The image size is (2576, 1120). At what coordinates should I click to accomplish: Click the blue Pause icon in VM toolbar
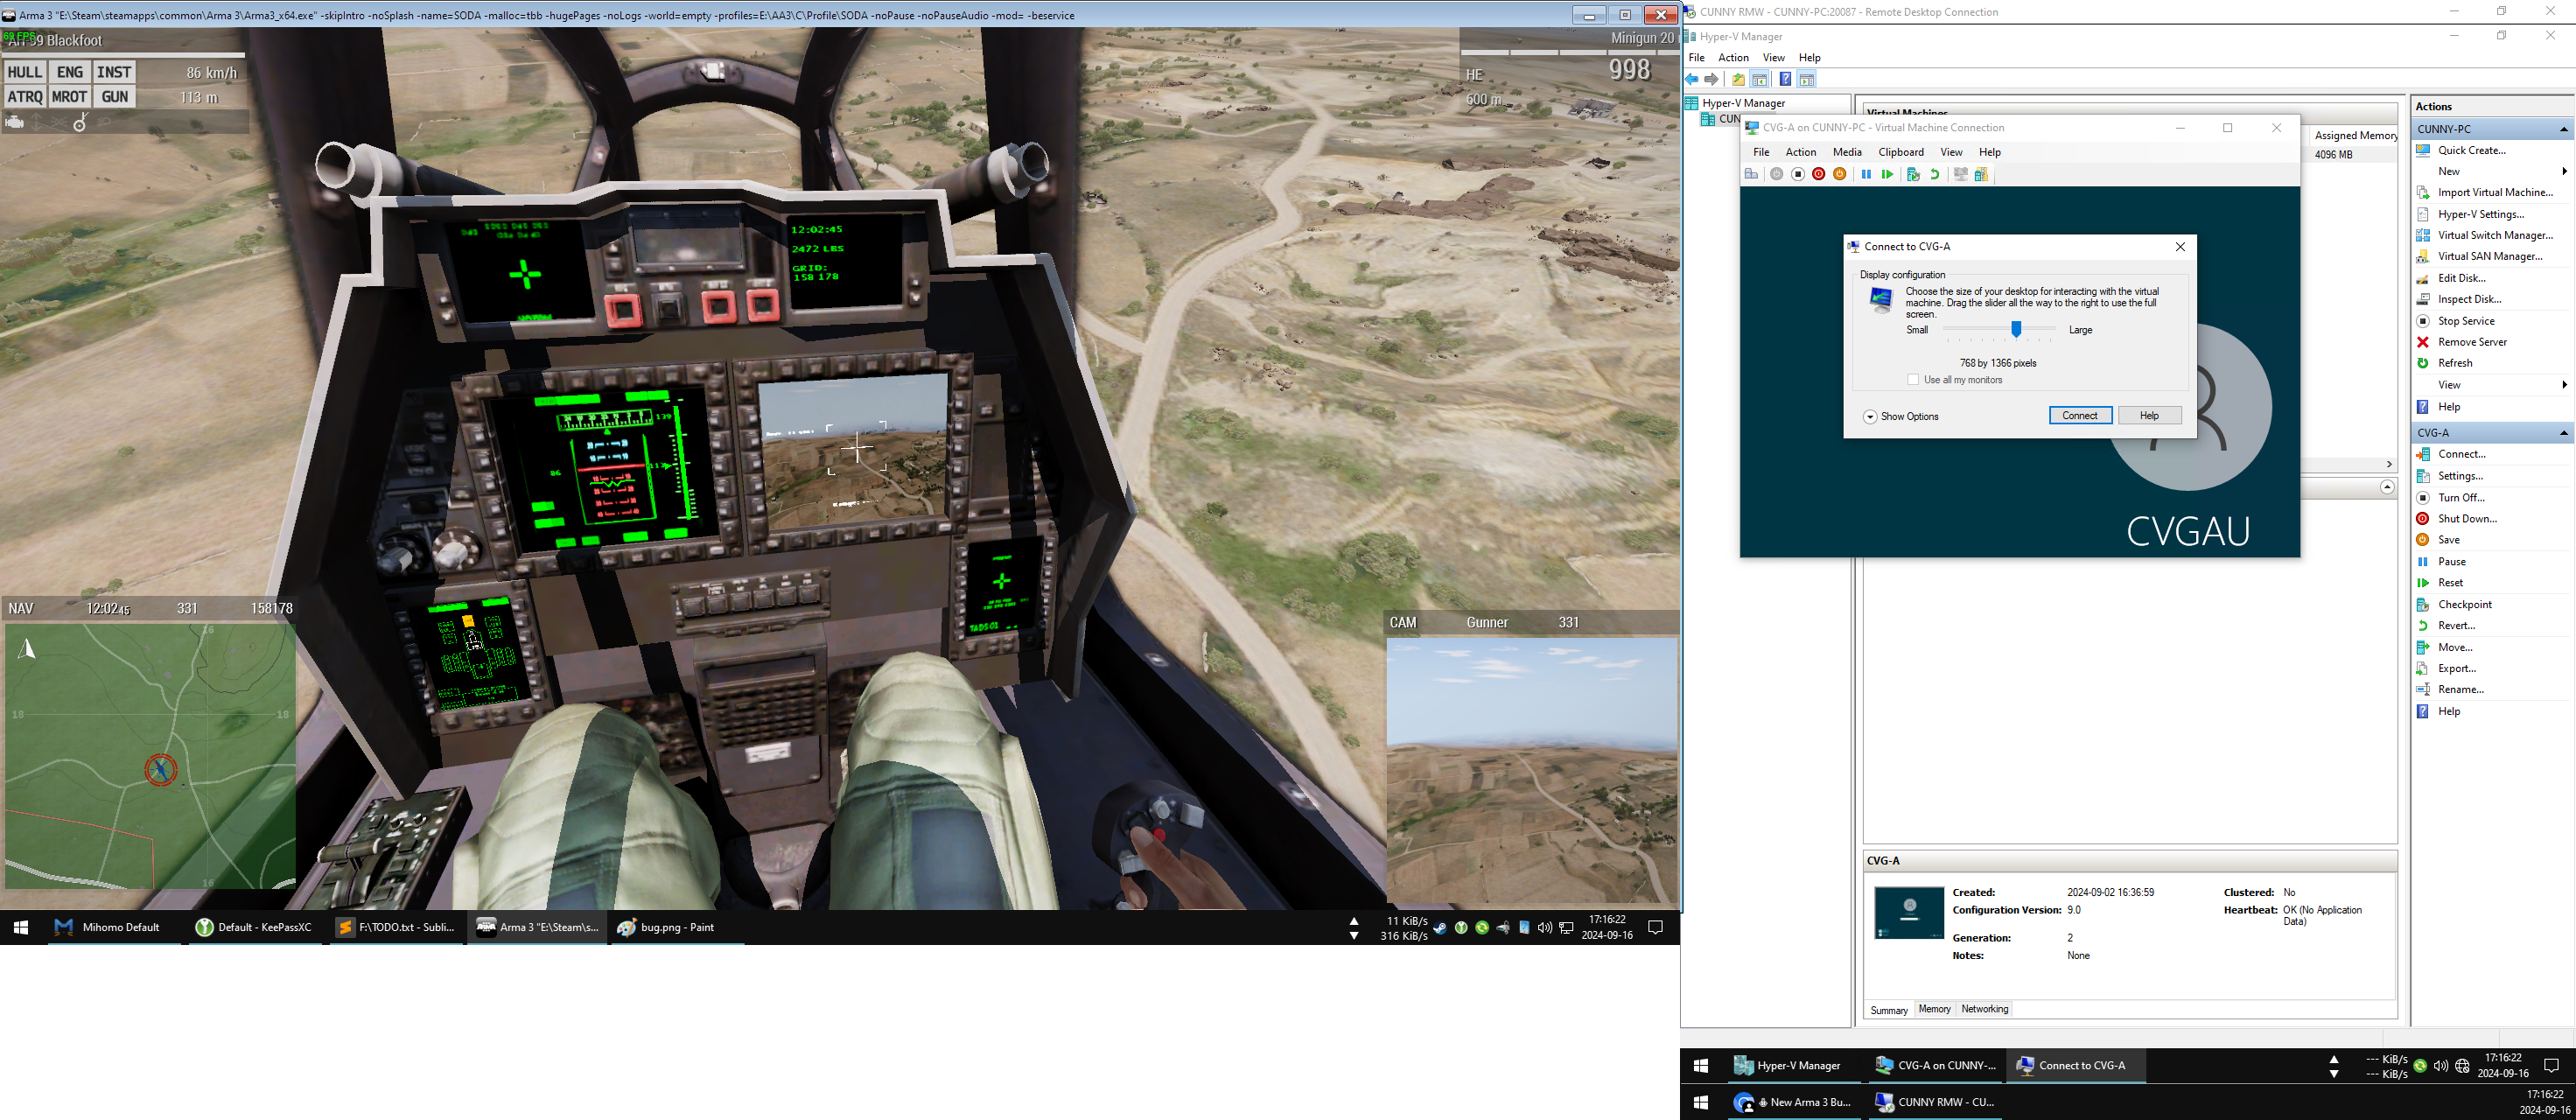(x=1866, y=174)
